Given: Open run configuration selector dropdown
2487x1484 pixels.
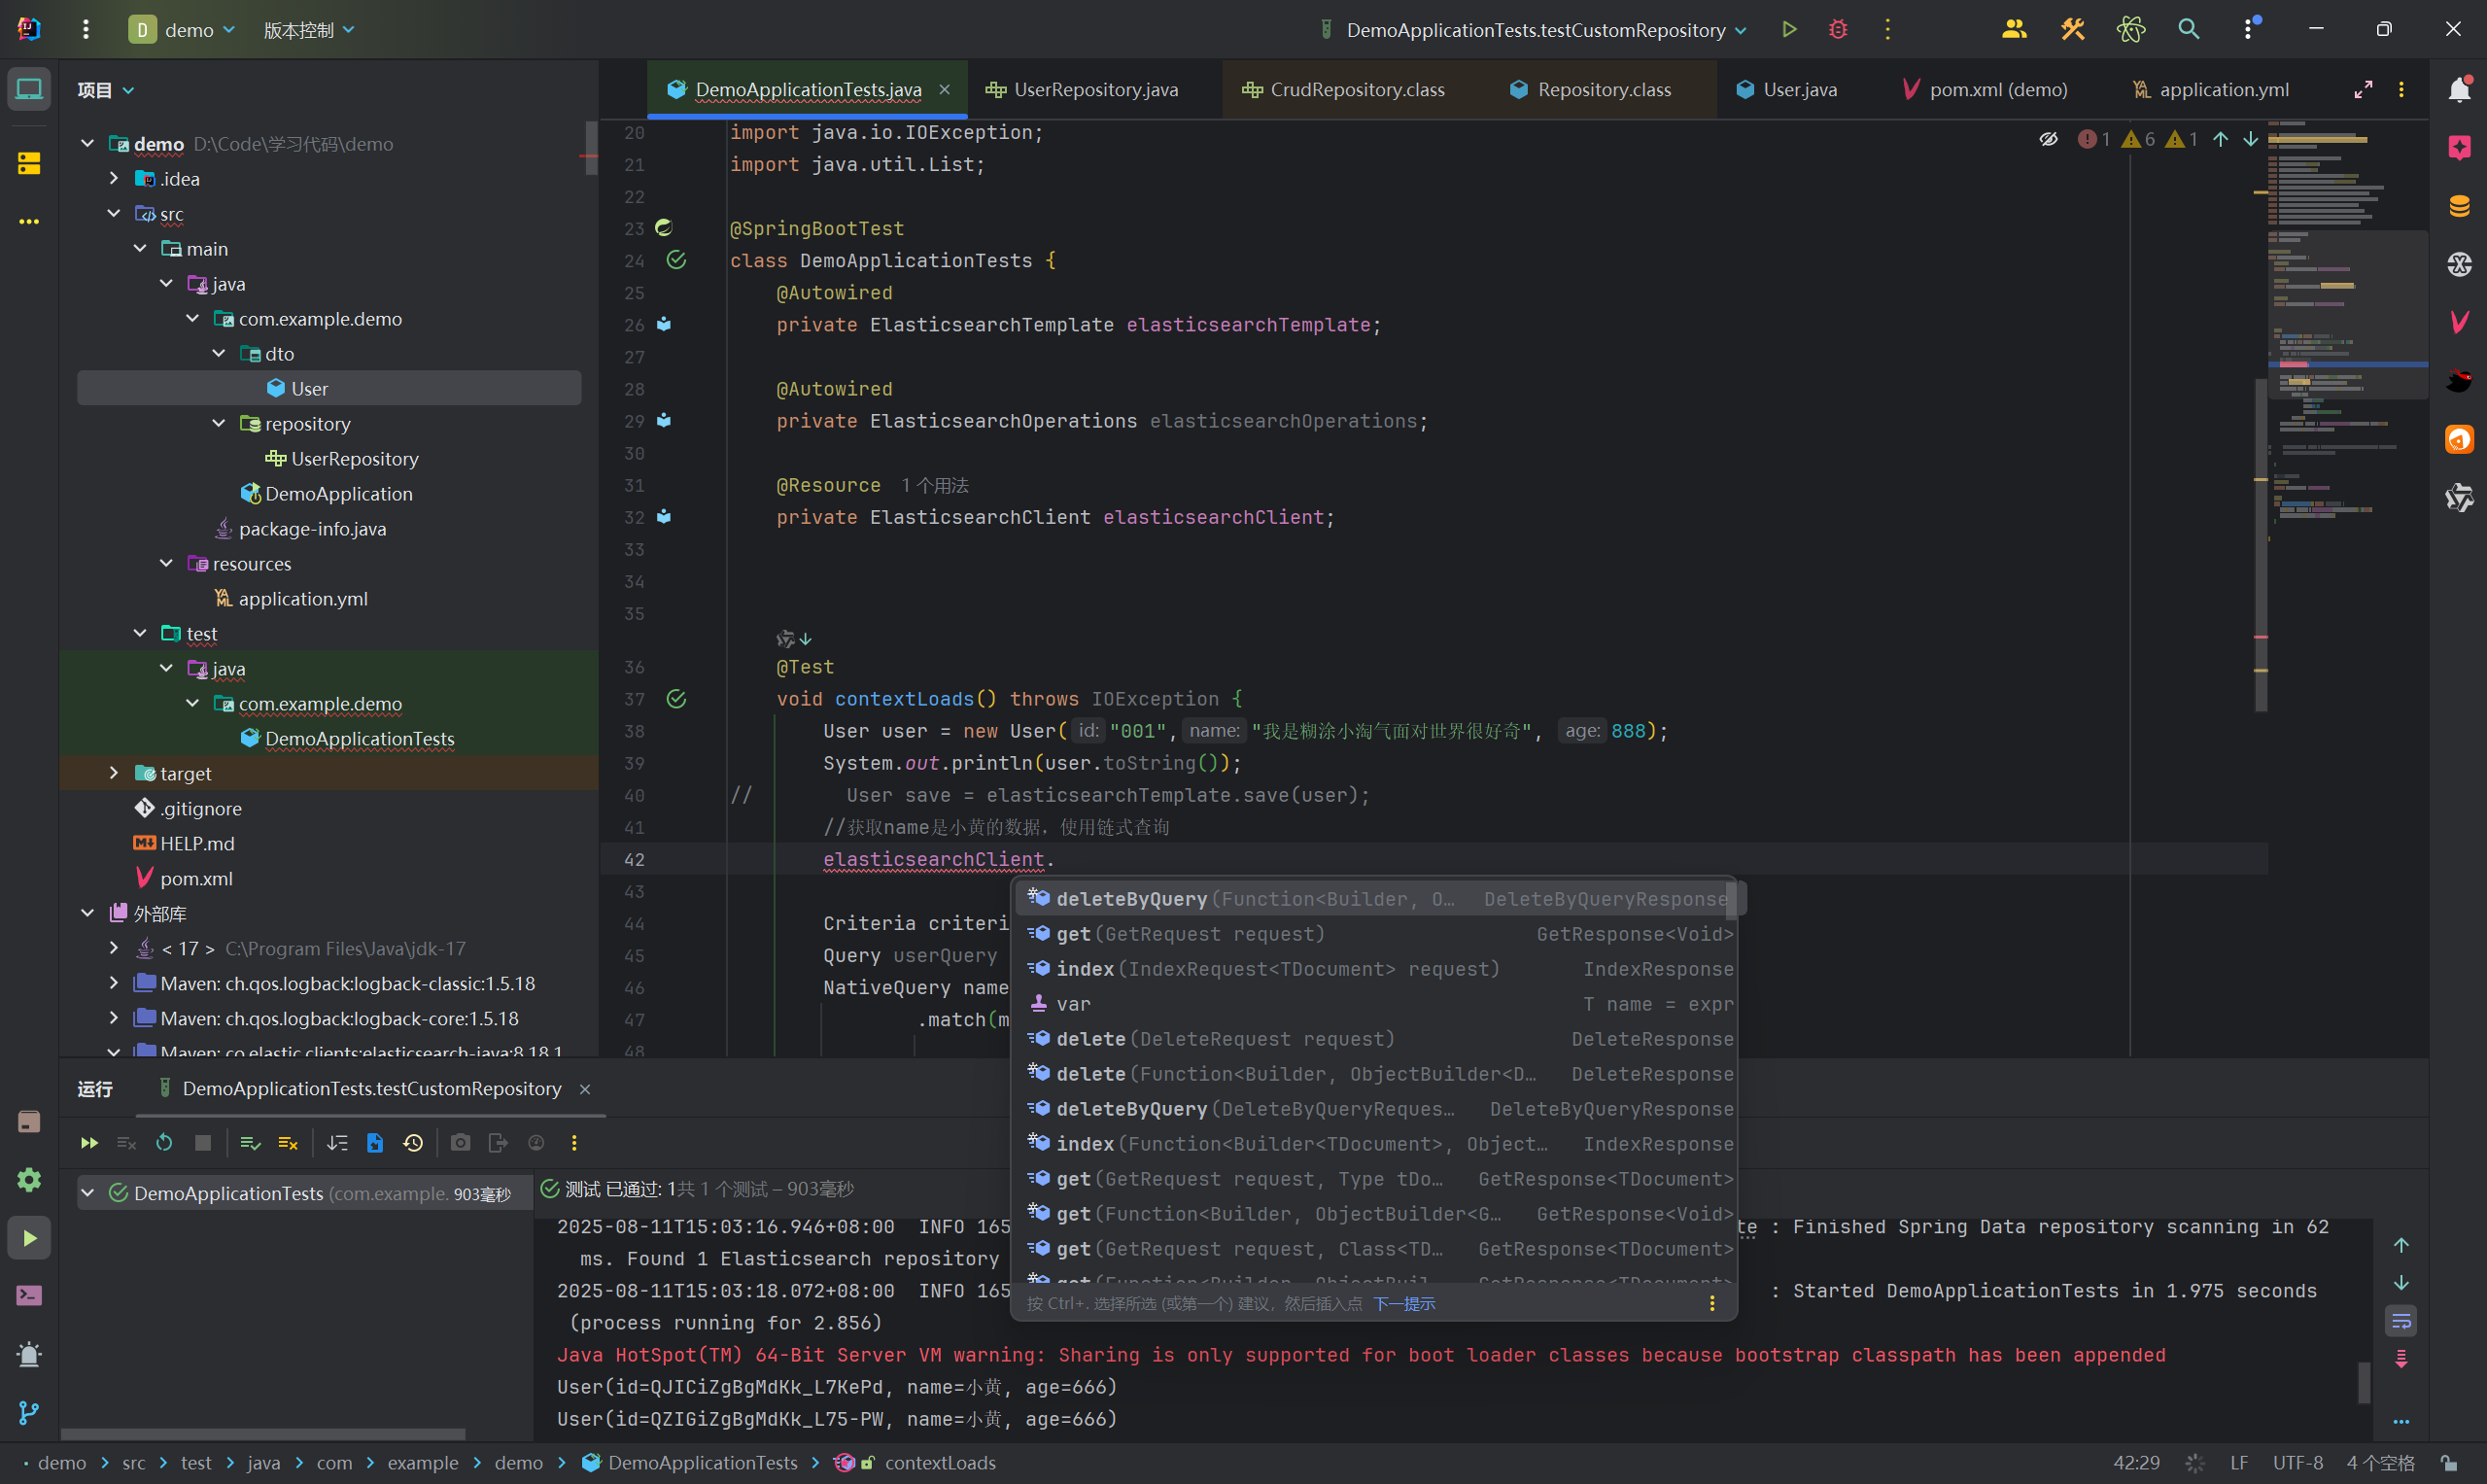Looking at the screenshot, I should [x=1532, y=30].
